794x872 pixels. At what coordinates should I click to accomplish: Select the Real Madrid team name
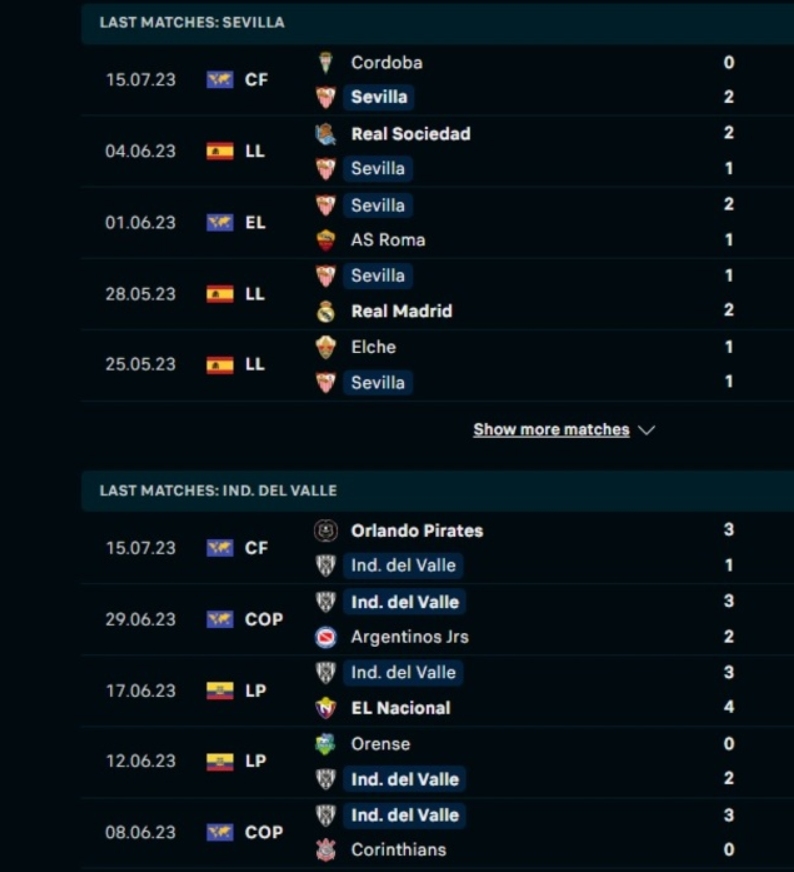click(401, 311)
